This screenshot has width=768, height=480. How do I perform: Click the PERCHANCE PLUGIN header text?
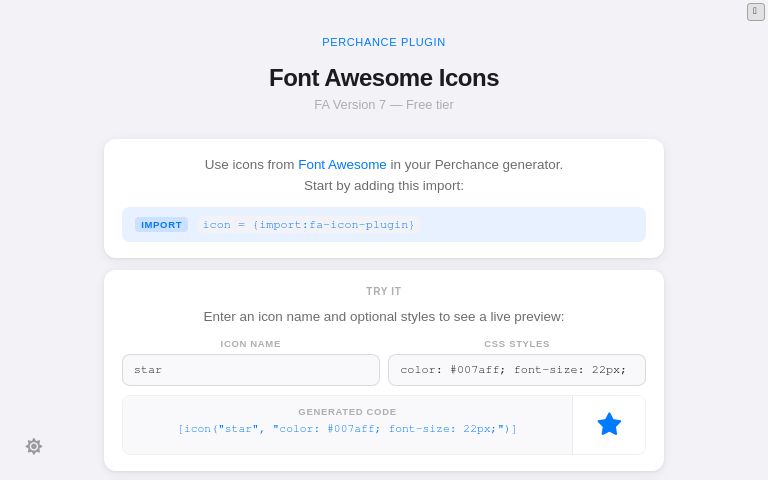pyautogui.click(x=384, y=42)
